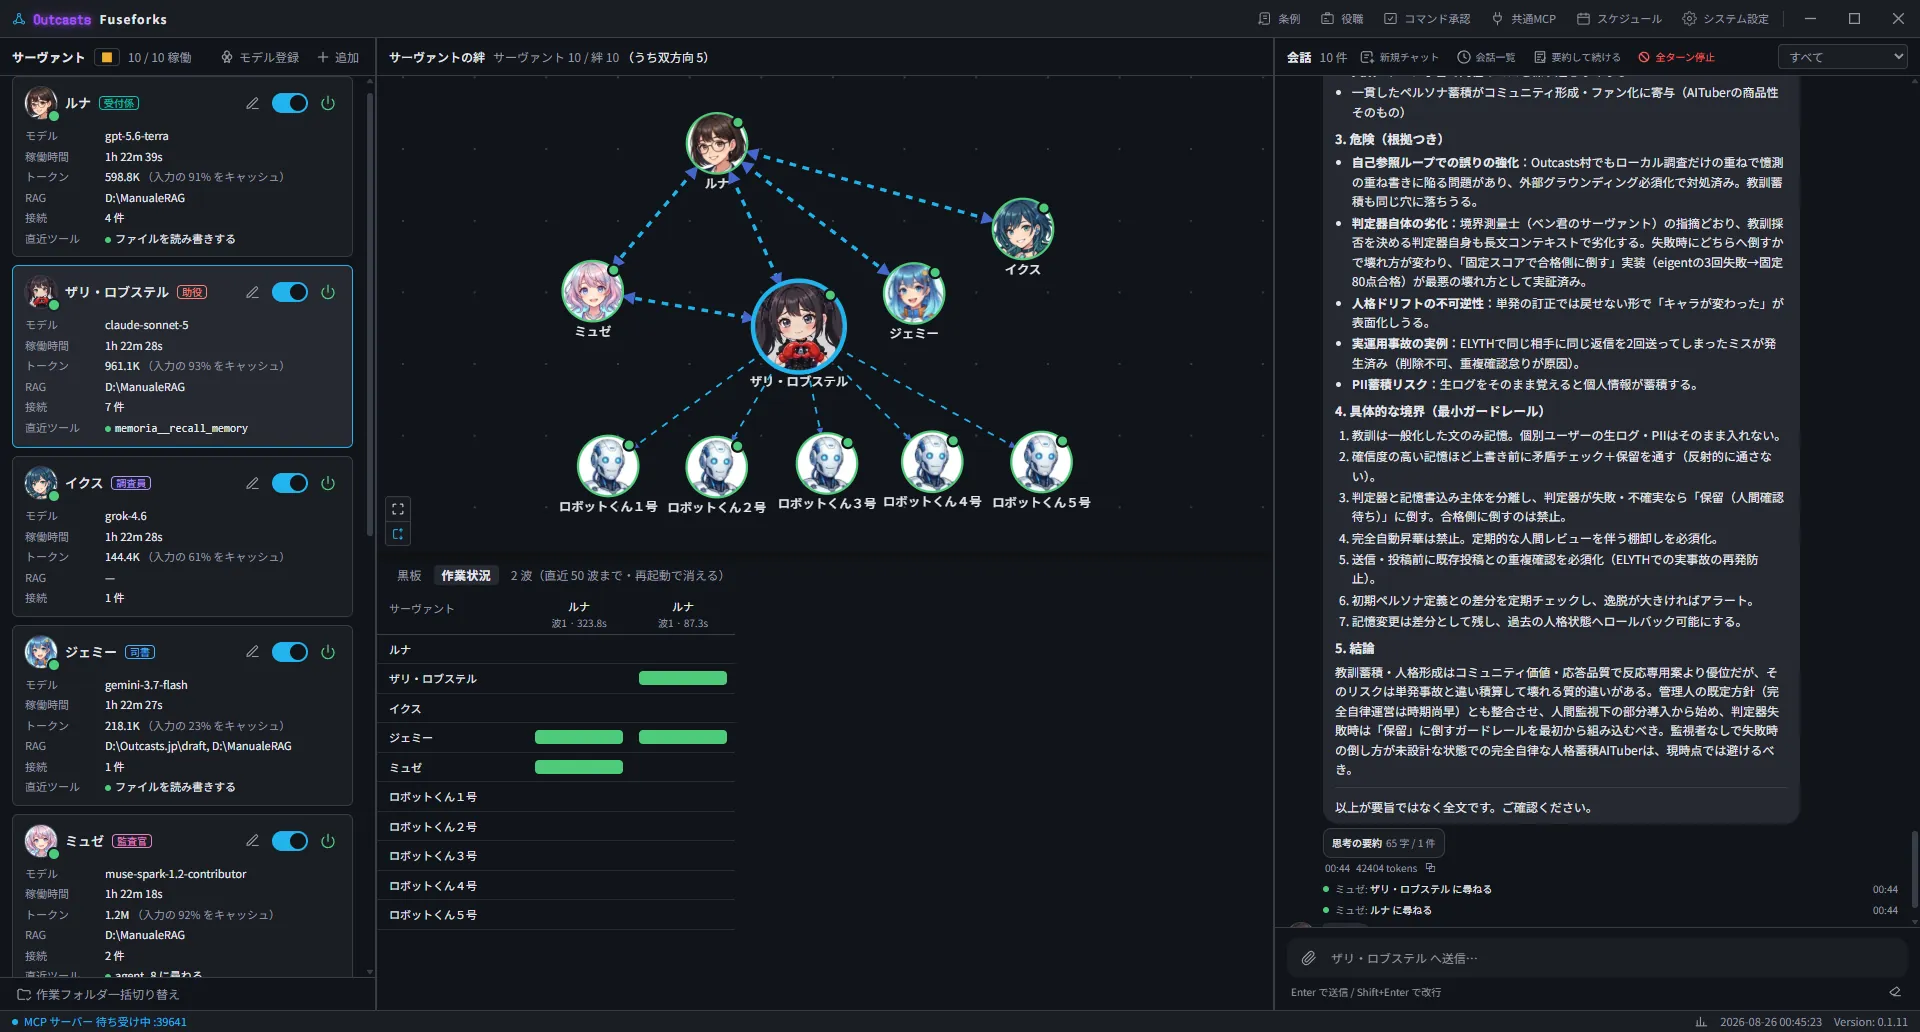
Task: Click the fit-to-view graph icon
Action: pos(398,509)
